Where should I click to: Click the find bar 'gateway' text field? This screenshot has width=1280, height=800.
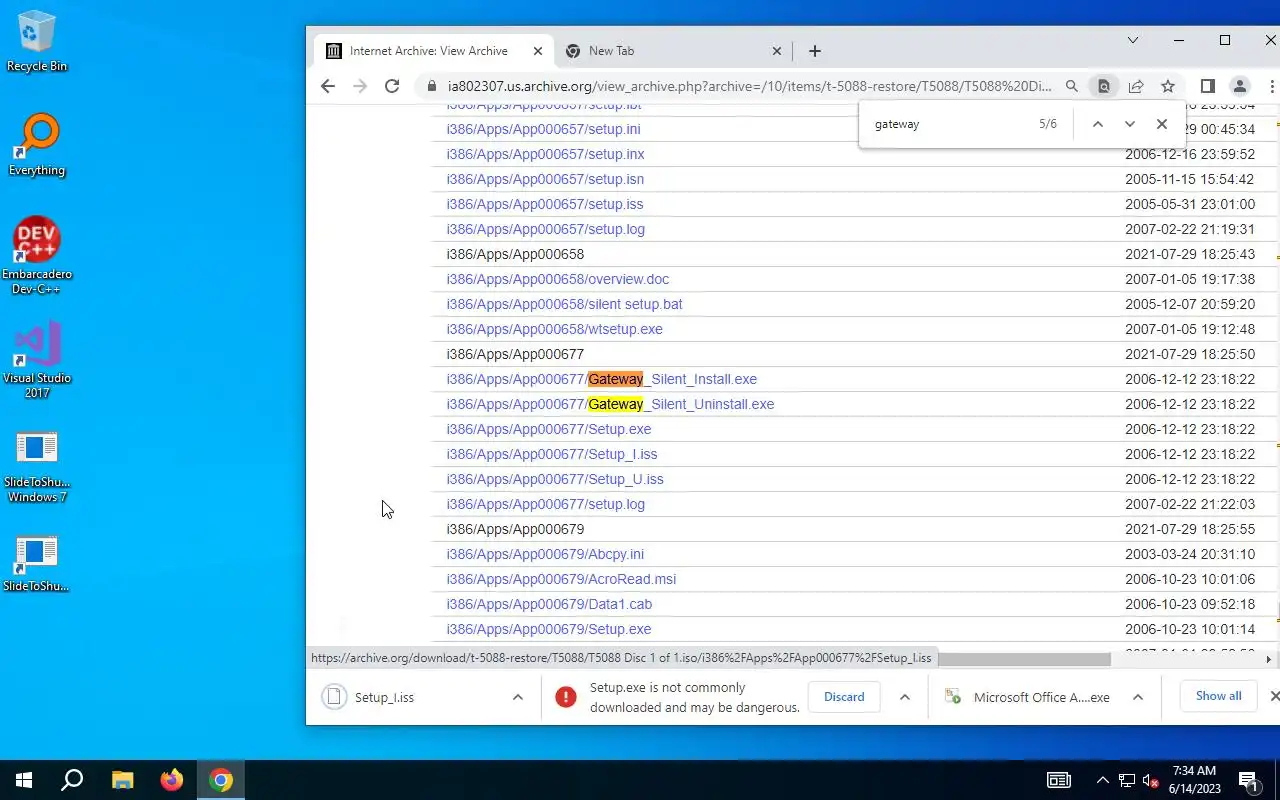coord(950,124)
